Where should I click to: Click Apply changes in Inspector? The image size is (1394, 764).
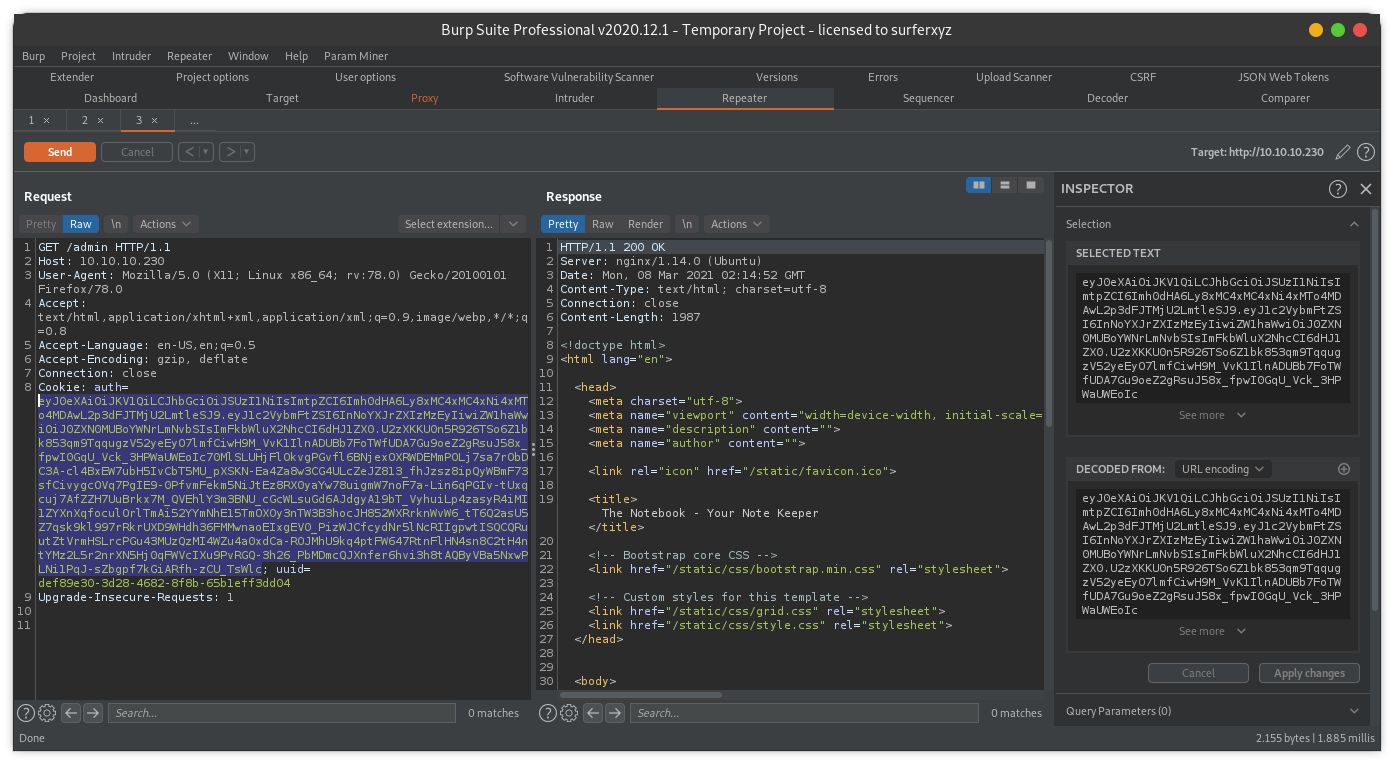coord(1309,673)
